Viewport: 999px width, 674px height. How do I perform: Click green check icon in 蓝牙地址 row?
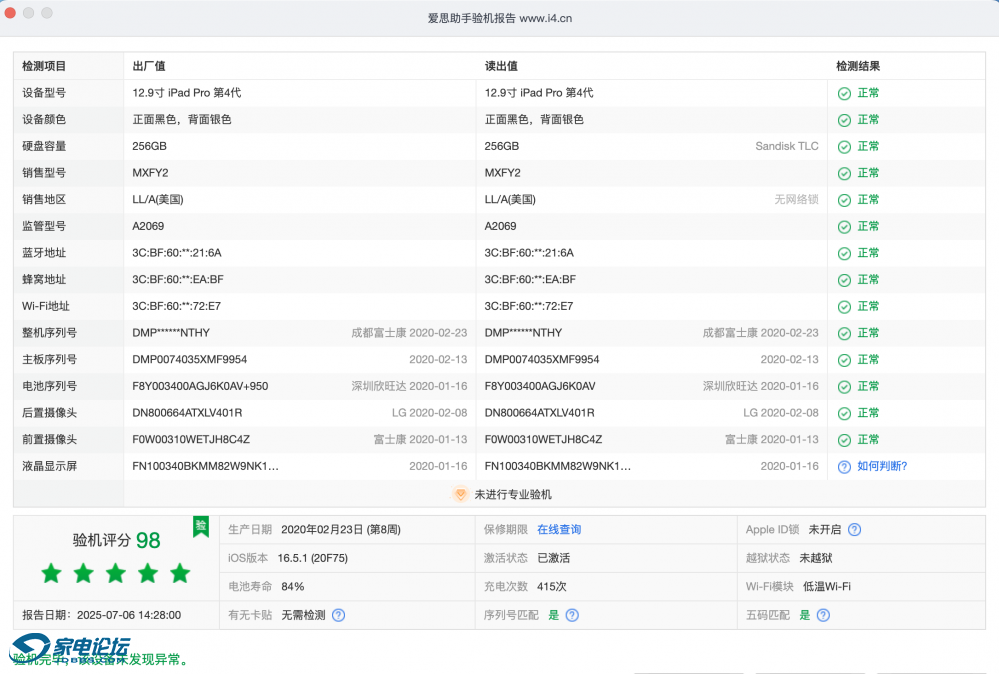pos(844,254)
